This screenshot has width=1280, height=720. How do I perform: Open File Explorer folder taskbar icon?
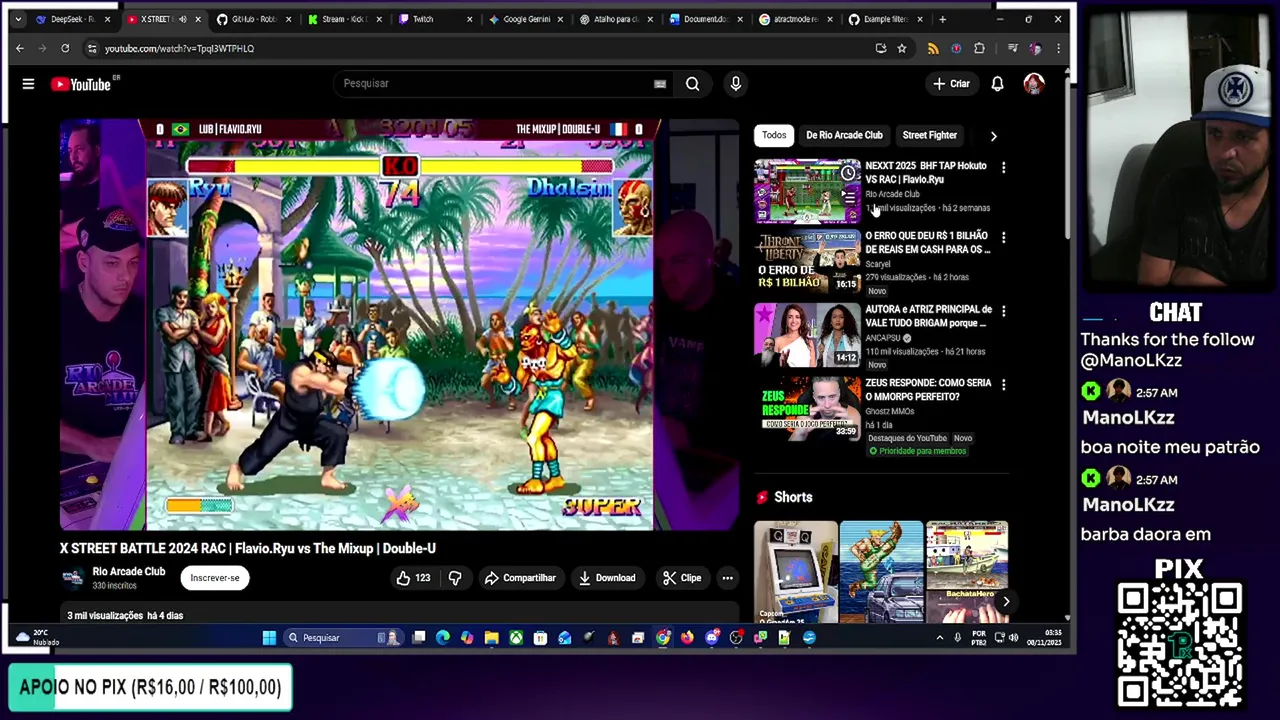point(491,638)
